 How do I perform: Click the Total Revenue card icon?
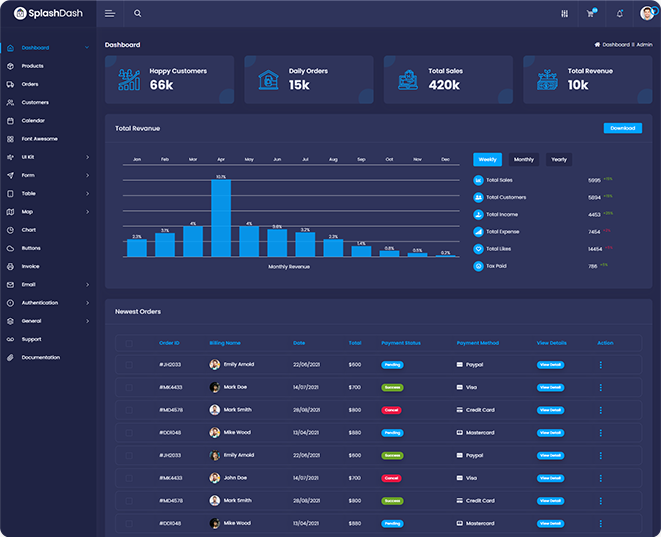point(548,80)
